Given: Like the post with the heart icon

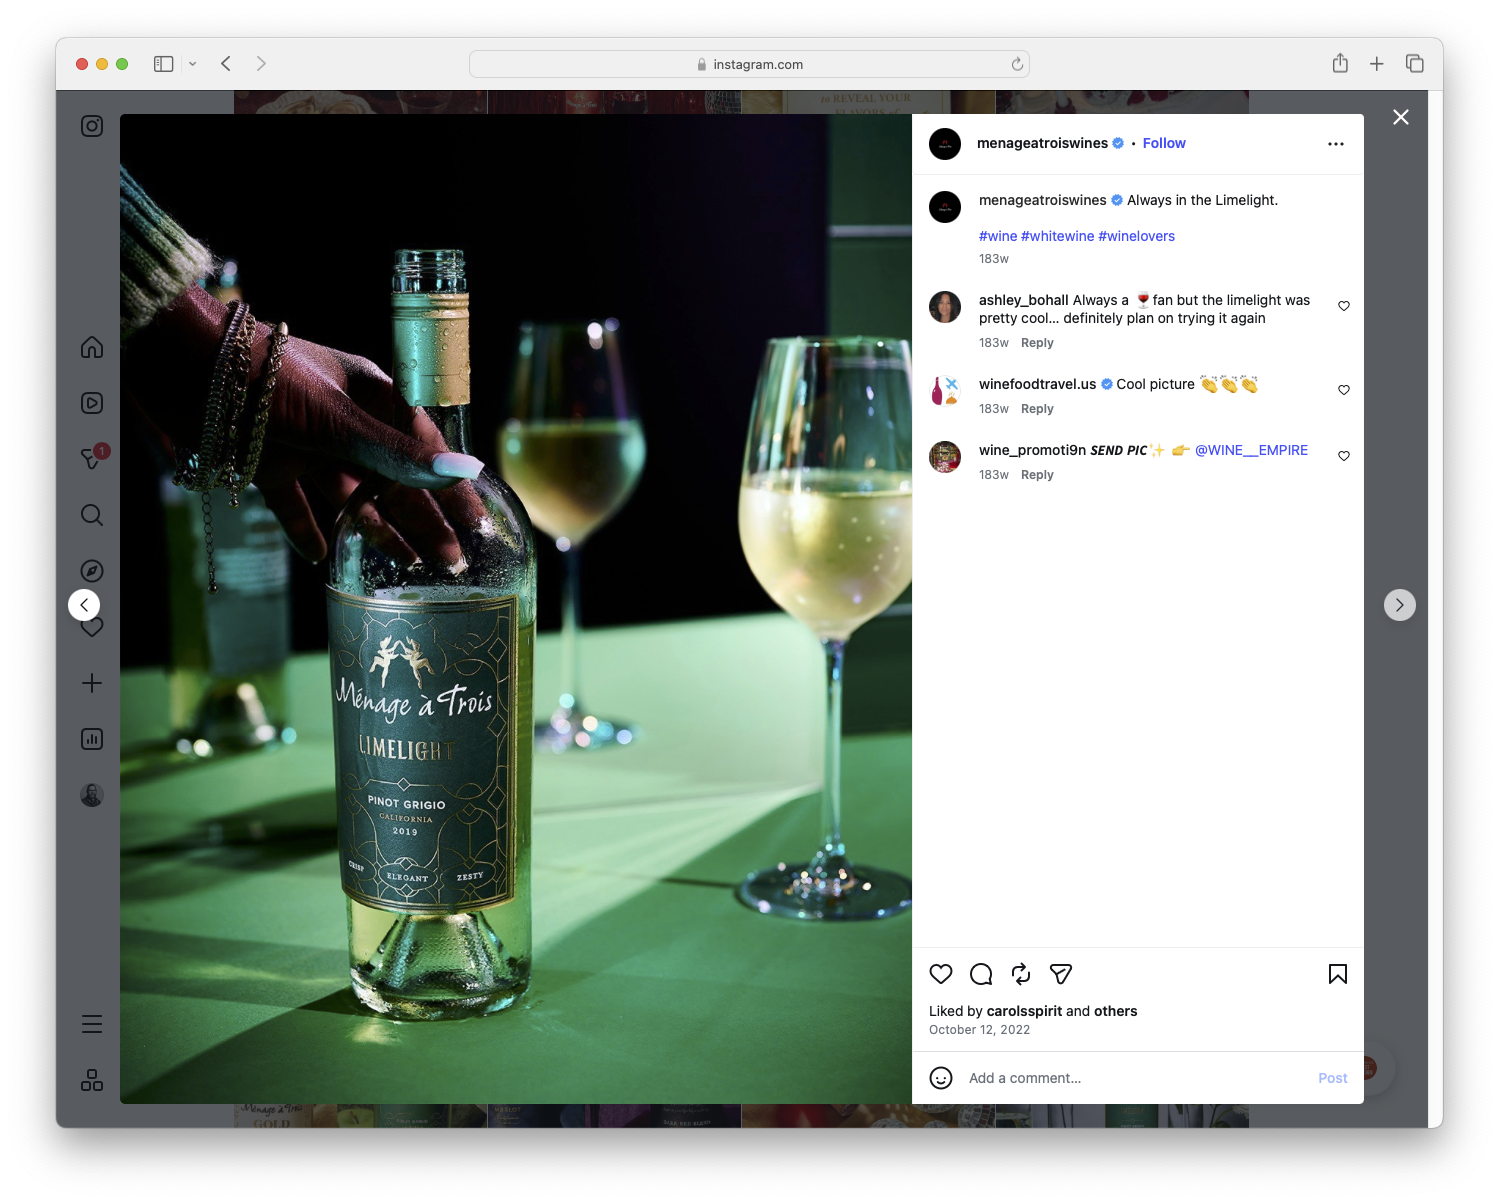Looking at the screenshot, I should coord(940,973).
